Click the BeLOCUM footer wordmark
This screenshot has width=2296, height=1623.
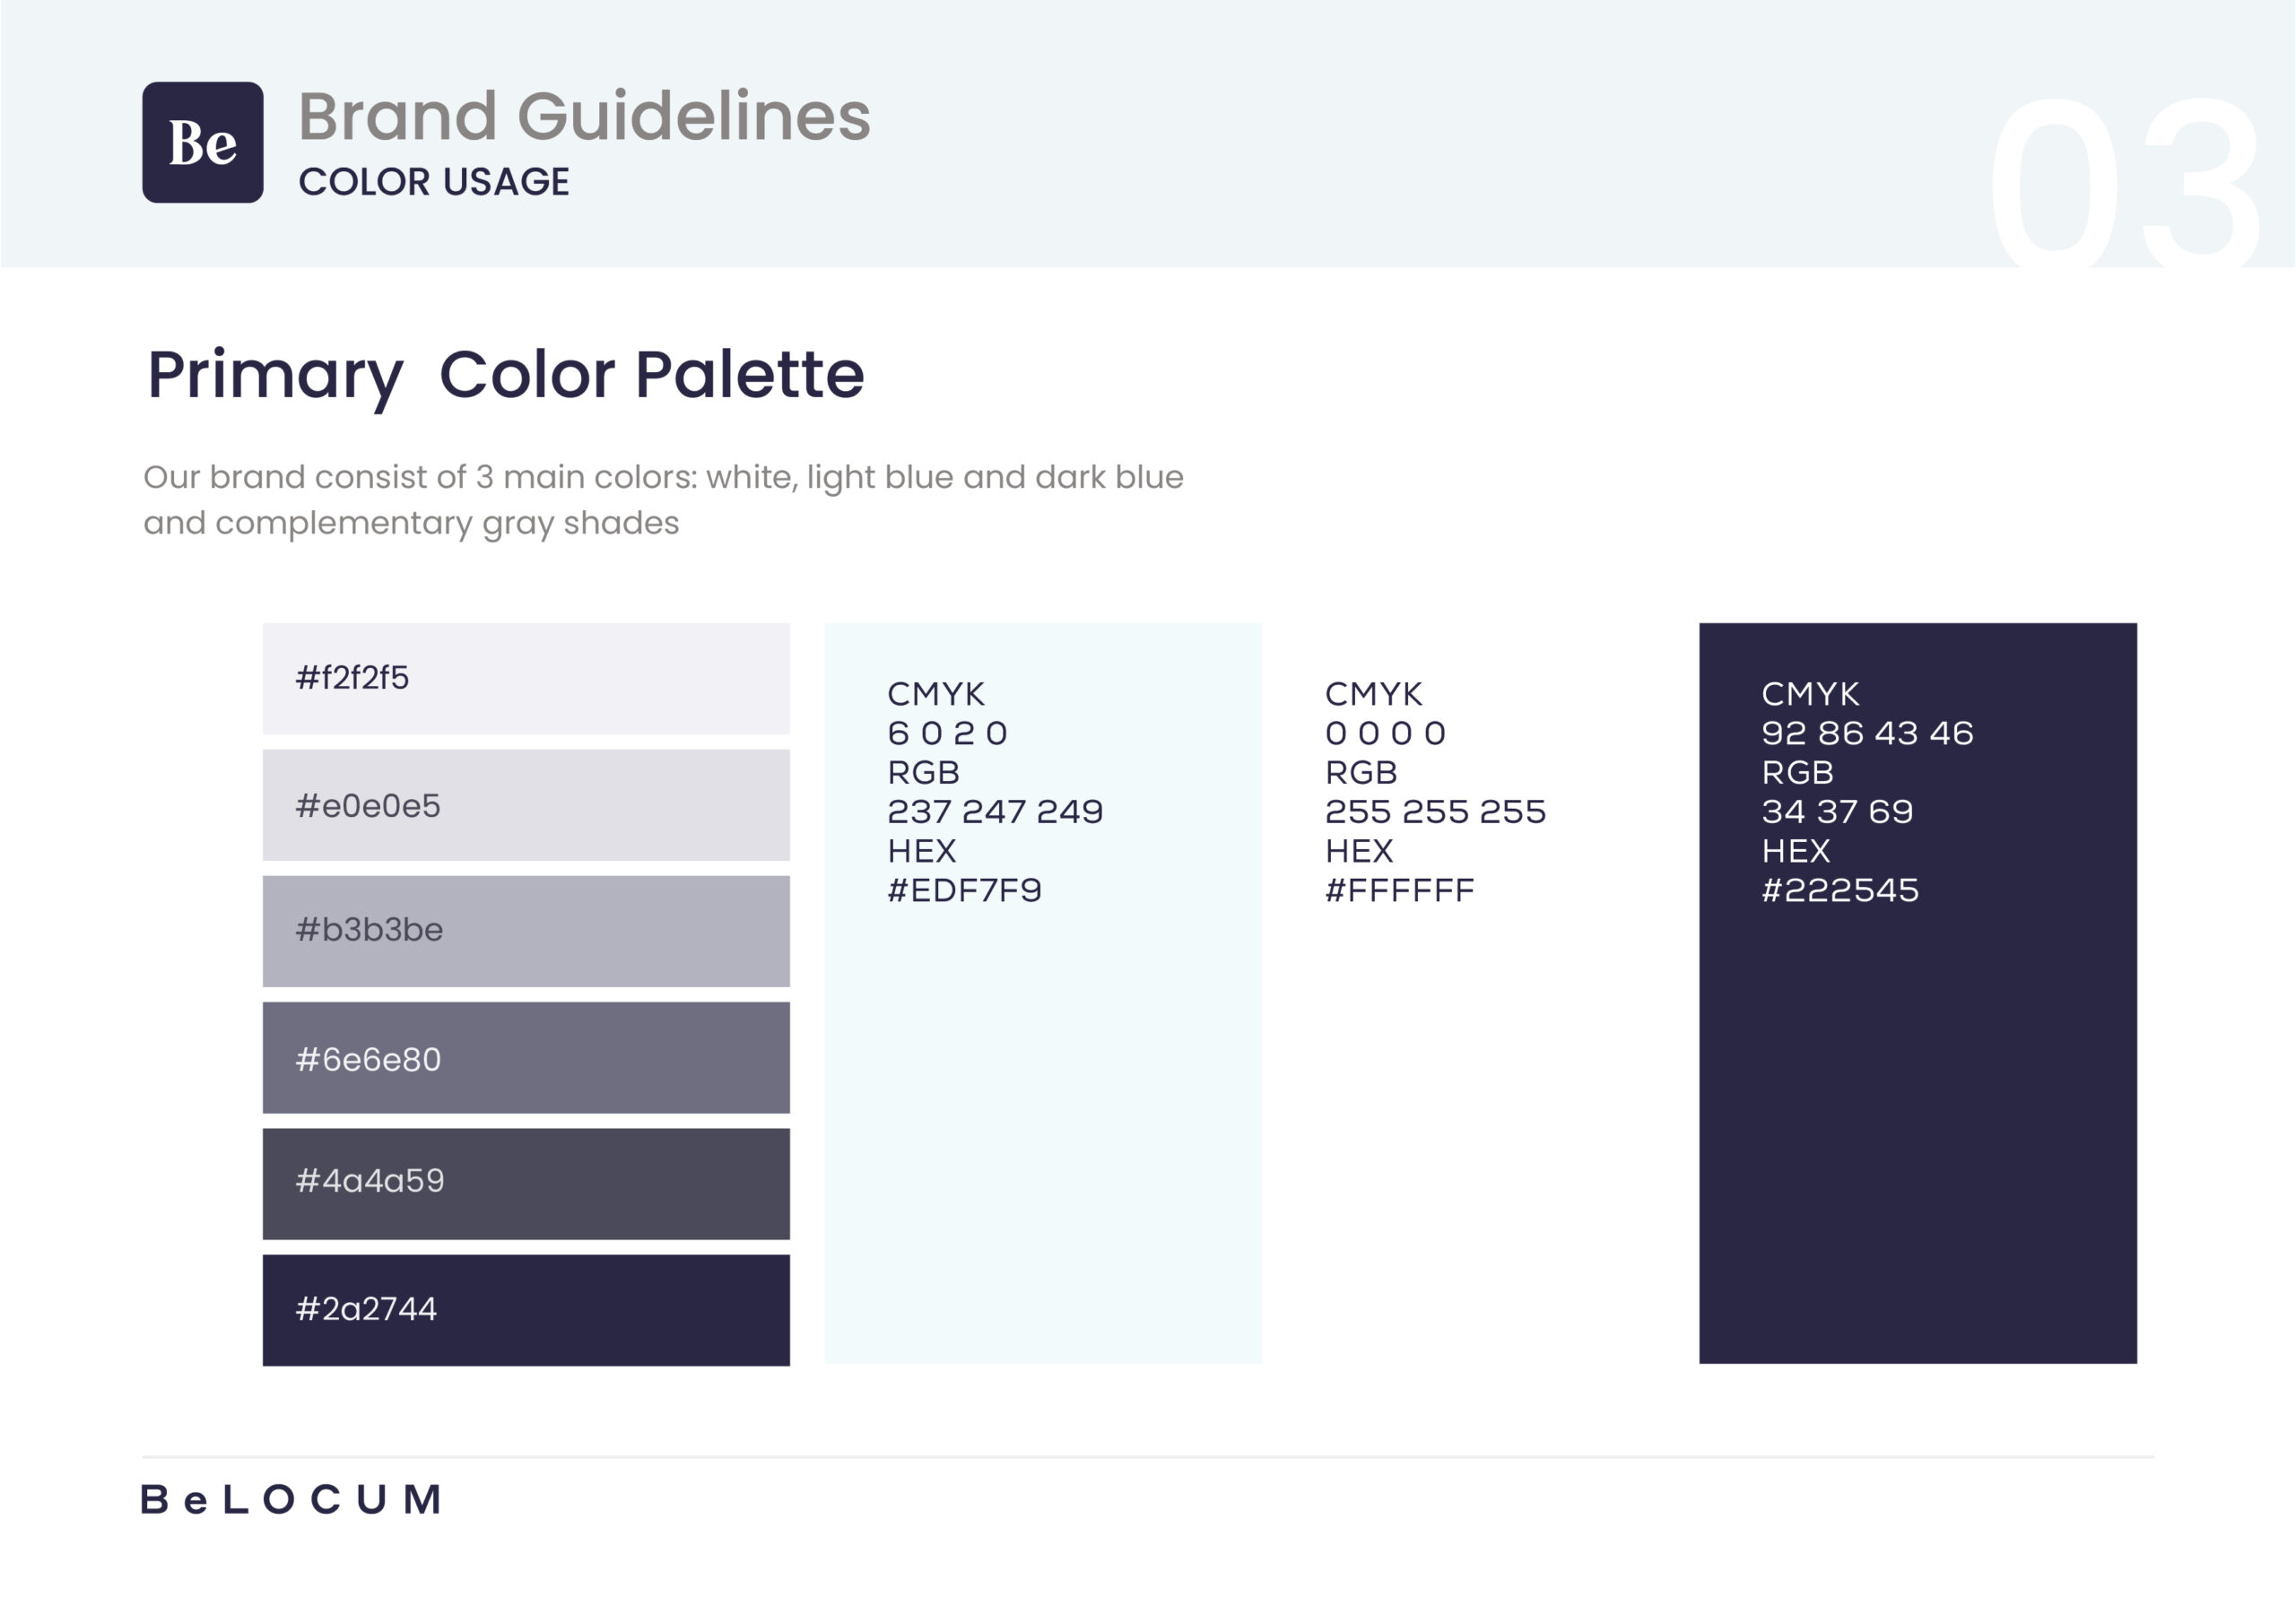pyautogui.click(x=291, y=1499)
